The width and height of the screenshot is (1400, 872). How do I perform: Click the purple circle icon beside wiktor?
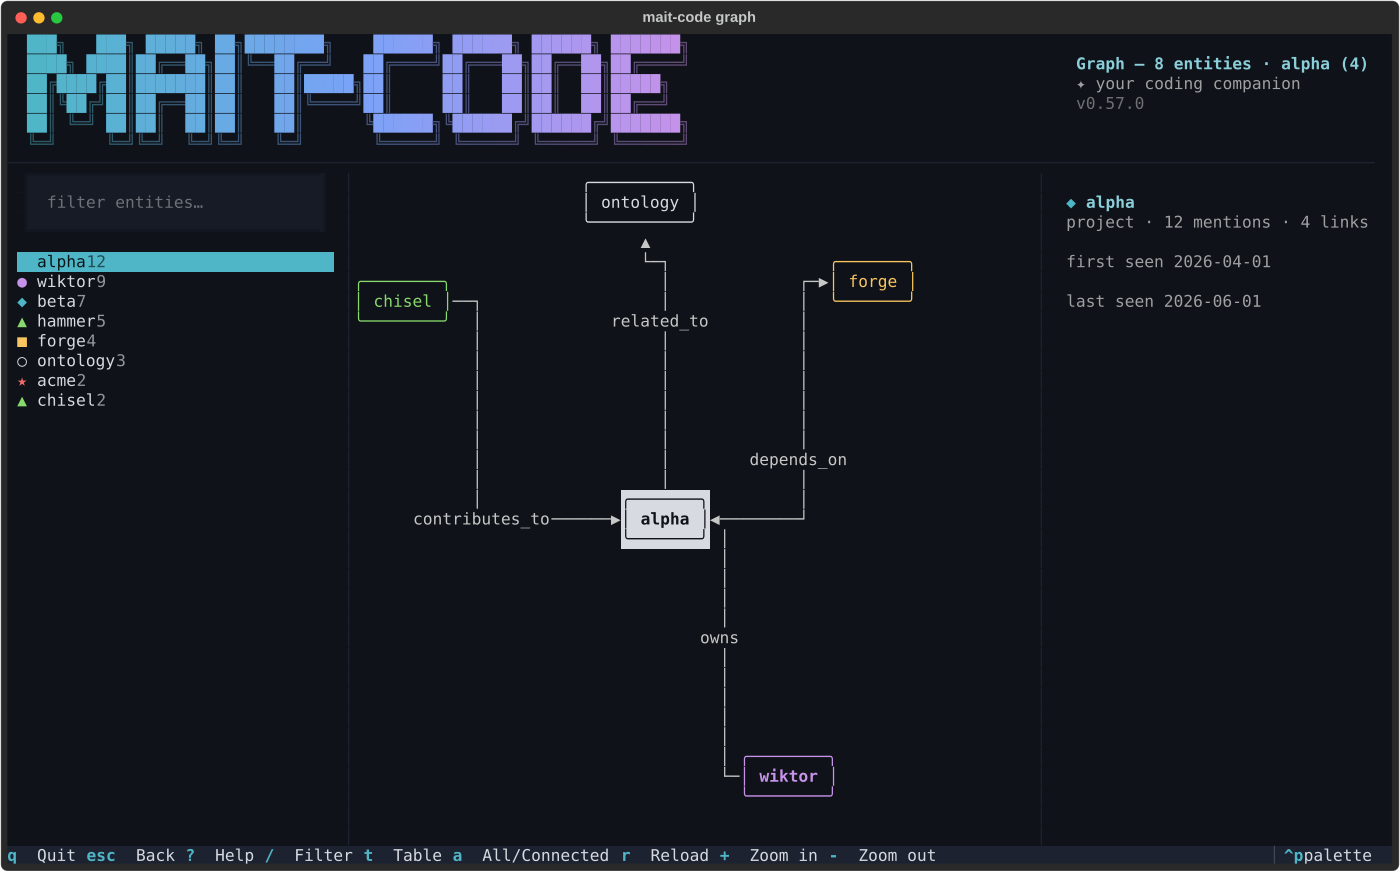(x=22, y=282)
